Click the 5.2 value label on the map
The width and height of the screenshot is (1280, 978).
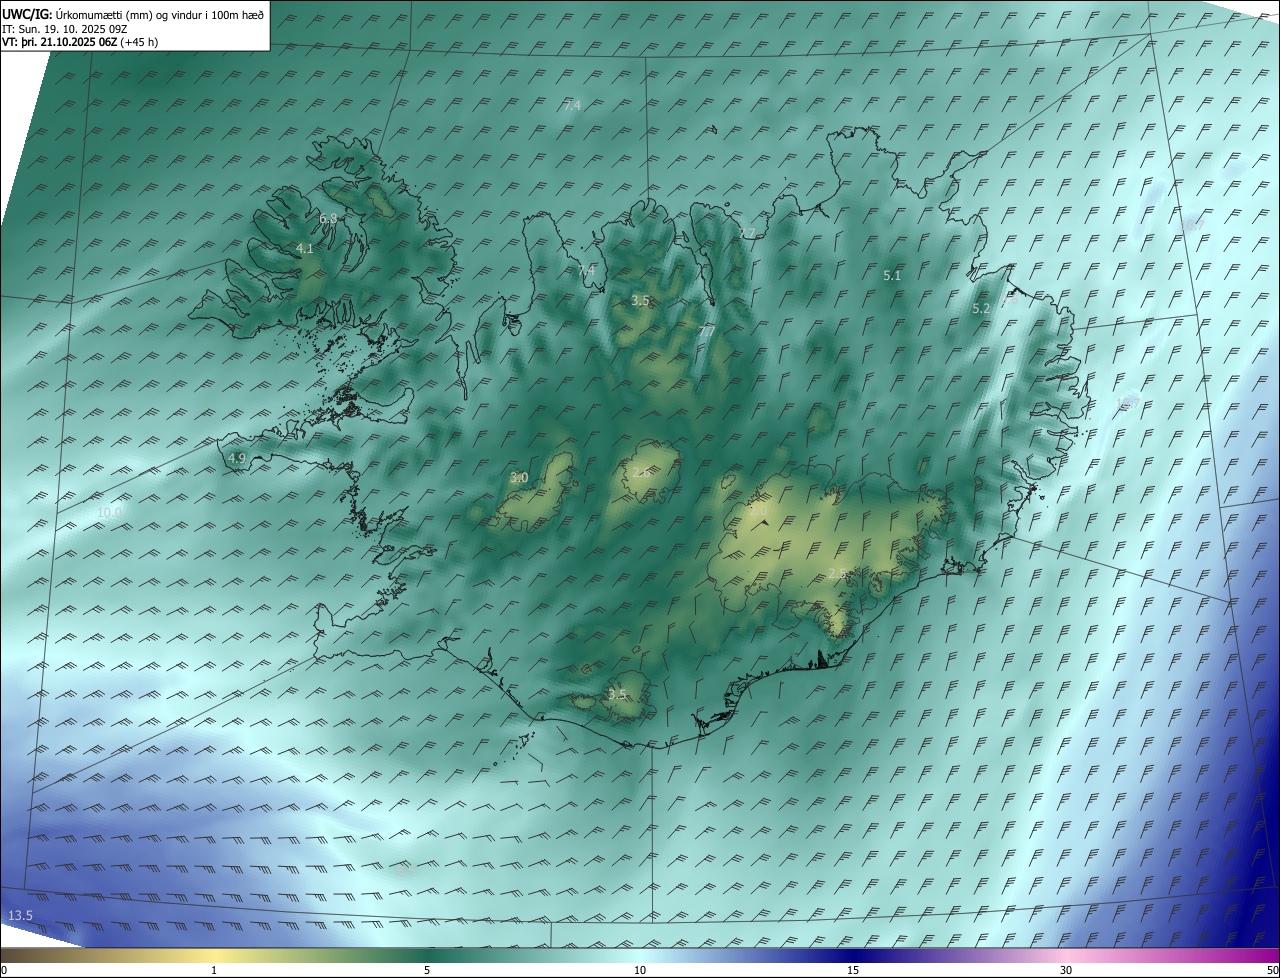pyautogui.click(x=981, y=309)
